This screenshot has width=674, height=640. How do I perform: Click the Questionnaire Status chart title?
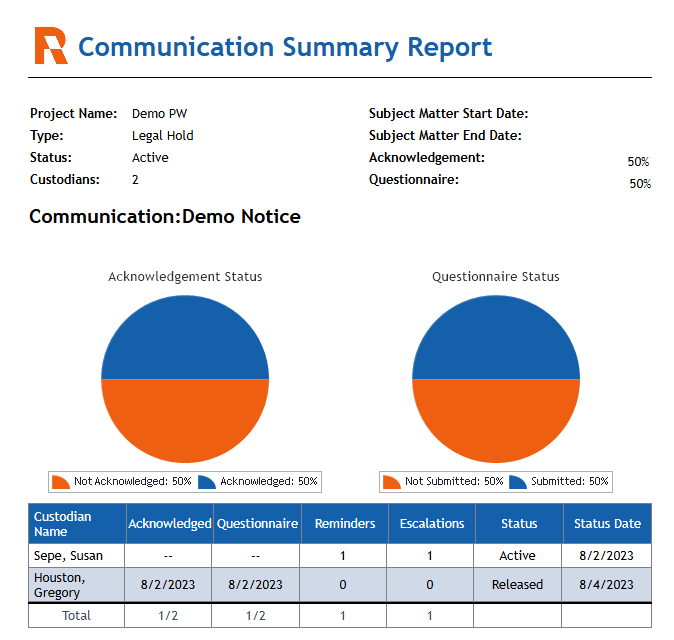point(496,277)
